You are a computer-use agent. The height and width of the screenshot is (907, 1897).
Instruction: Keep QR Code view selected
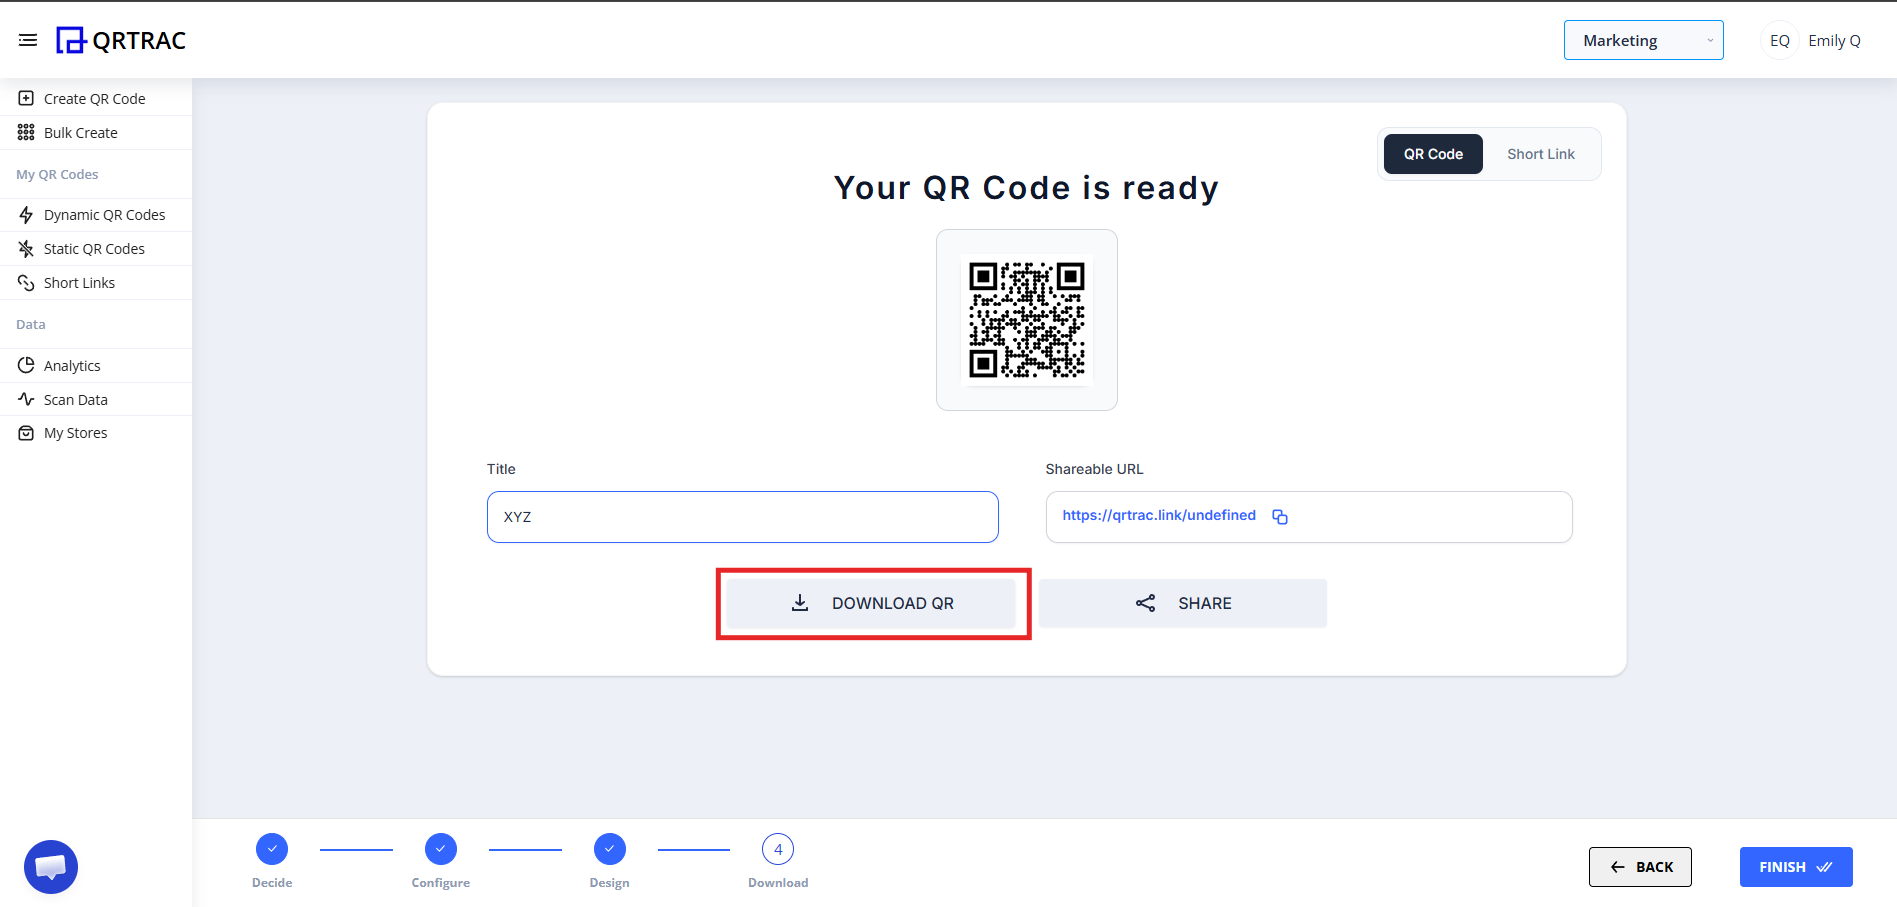tap(1432, 153)
